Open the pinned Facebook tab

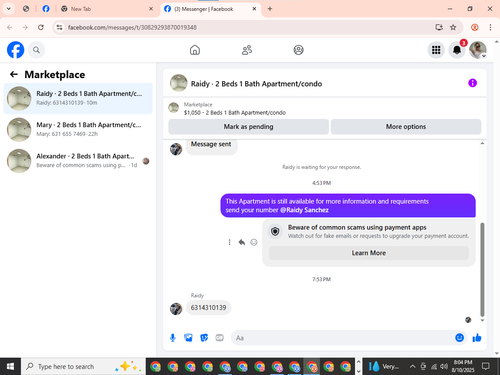46,9
